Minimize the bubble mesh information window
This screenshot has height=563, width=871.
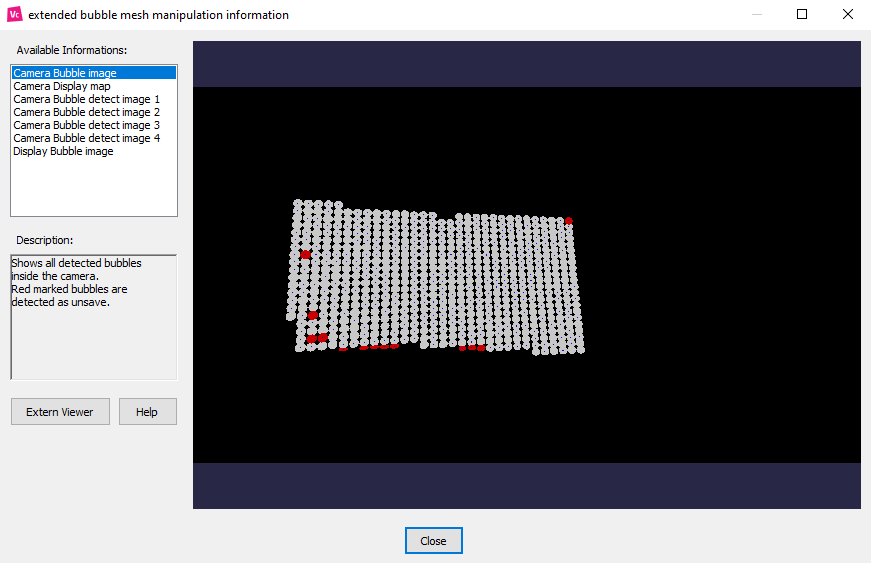756,14
